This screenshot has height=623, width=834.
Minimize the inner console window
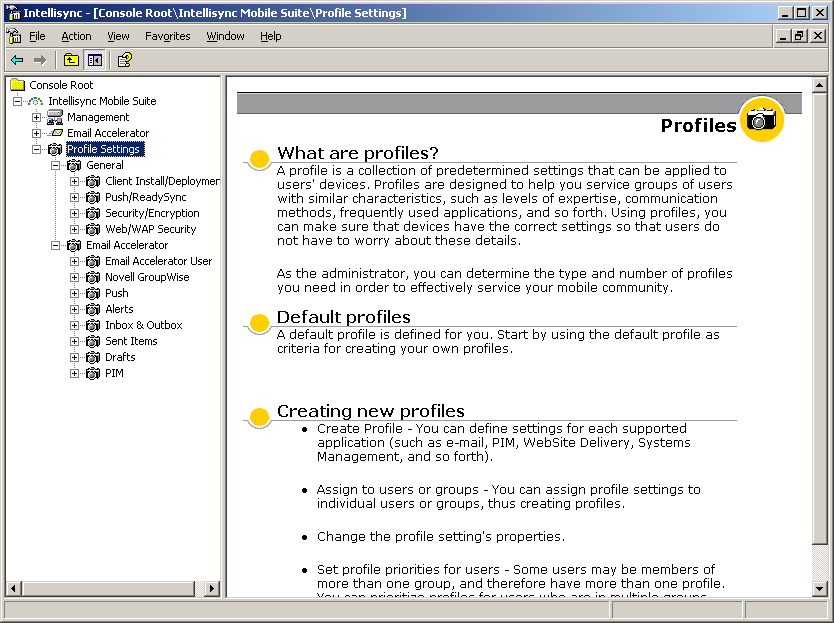[782, 36]
